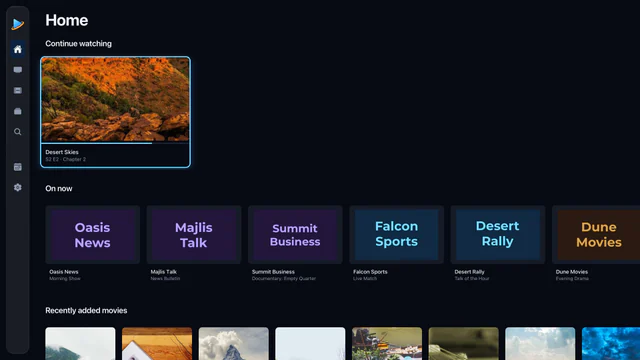Open Settings via the gear icon
The image size is (640, 360).
(18, 187)
